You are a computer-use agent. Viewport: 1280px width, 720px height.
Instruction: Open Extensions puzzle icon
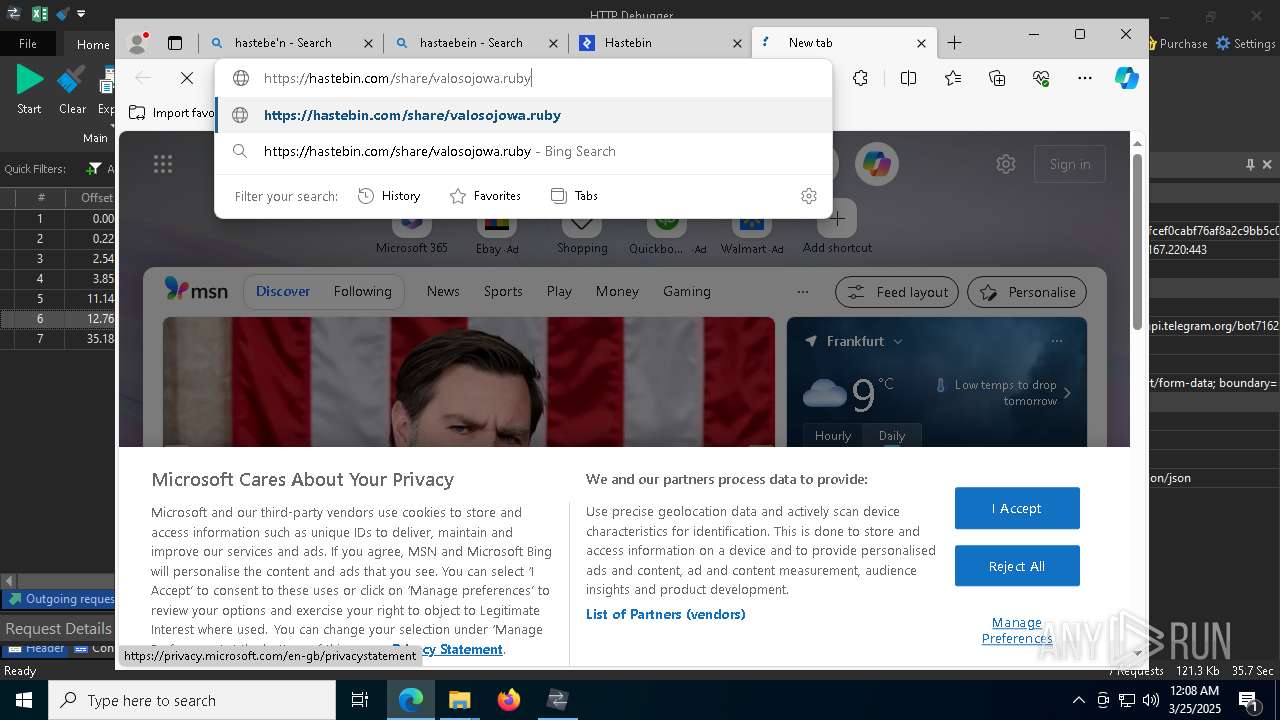tap(860, 78)
